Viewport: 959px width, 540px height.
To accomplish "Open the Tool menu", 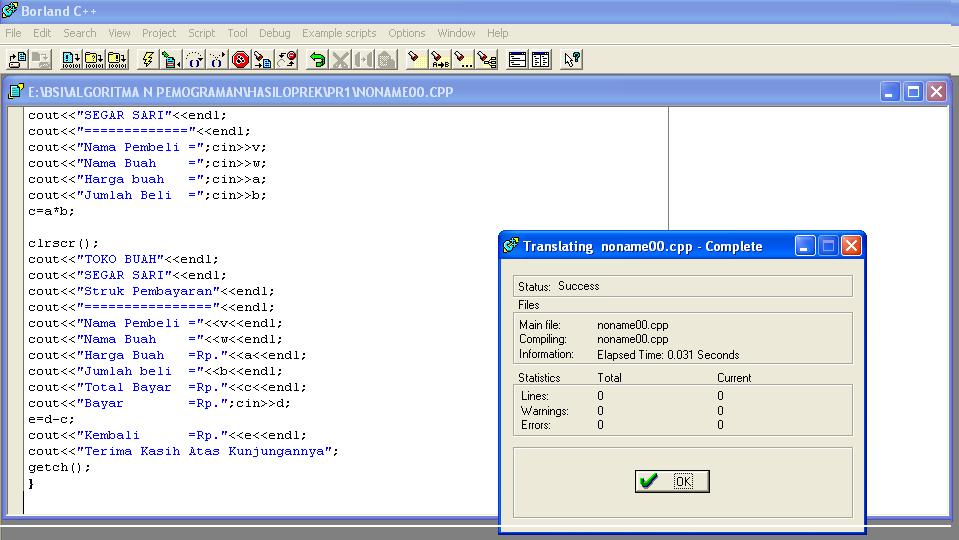I will (x=237, y=33).
